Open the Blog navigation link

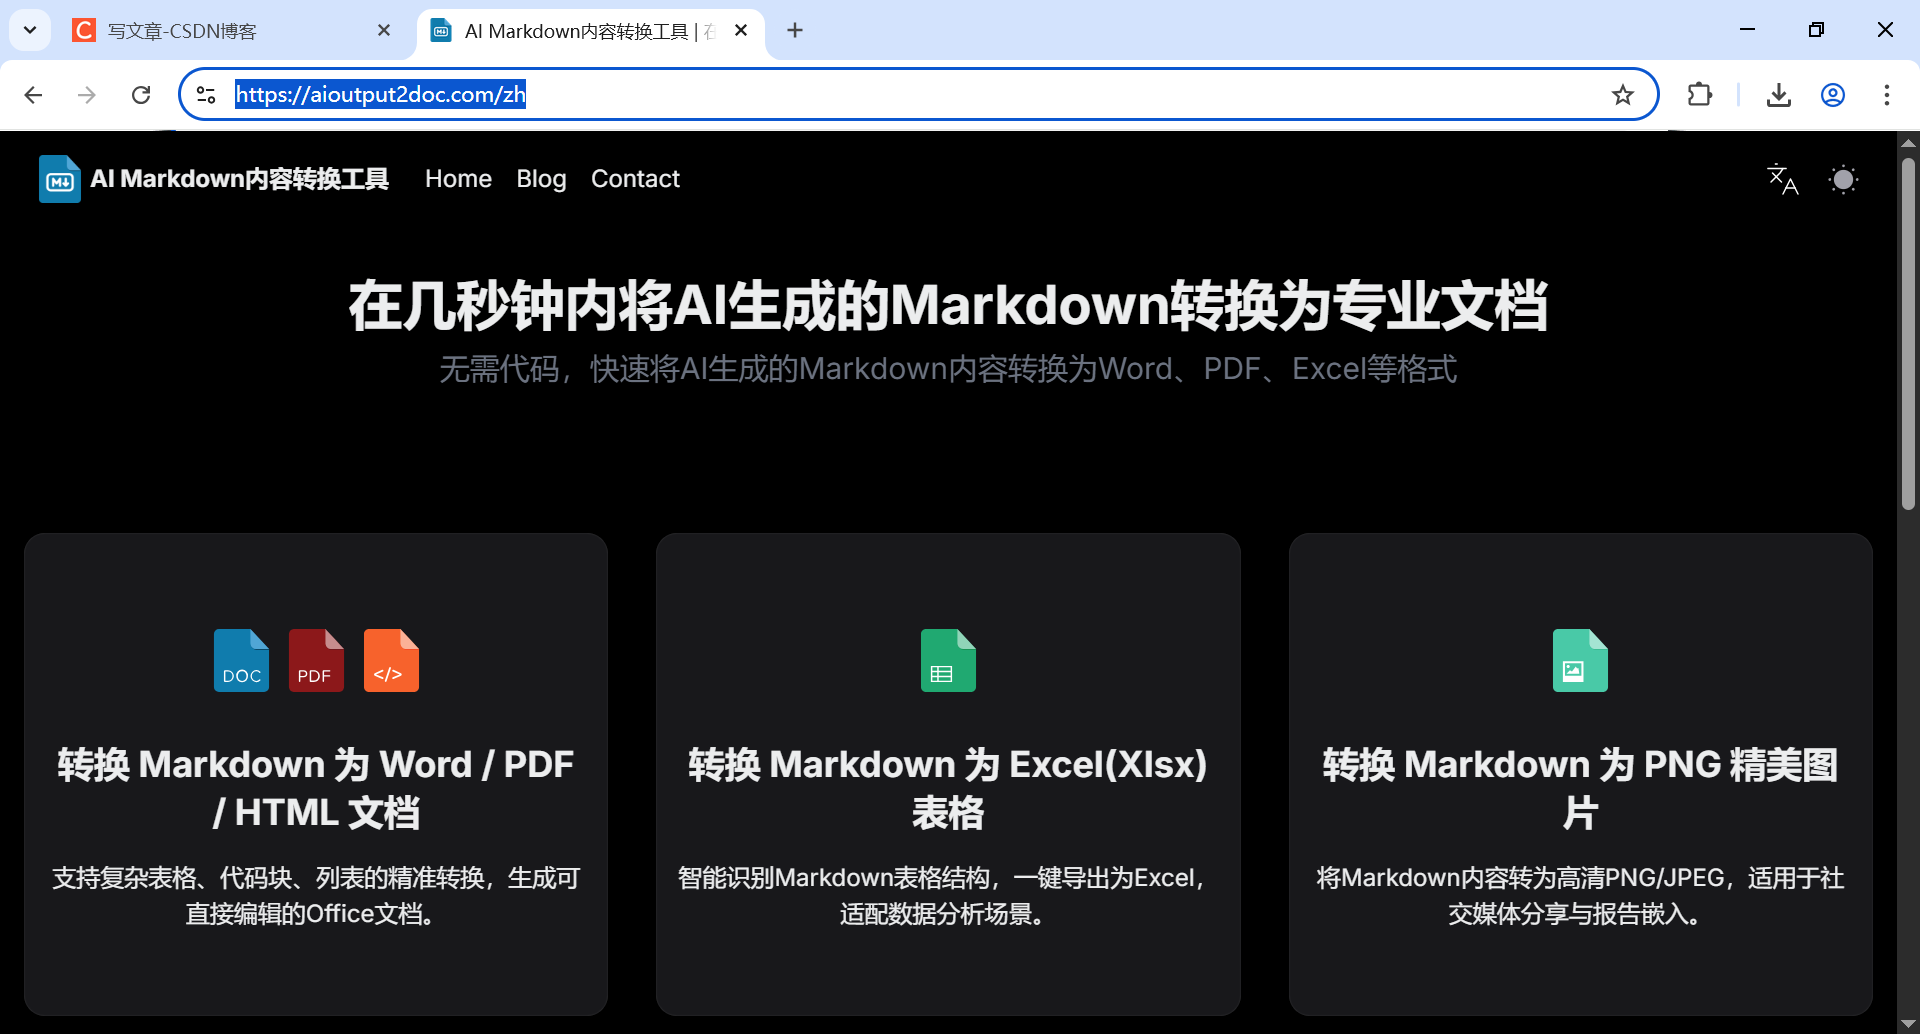coord(541,179)
